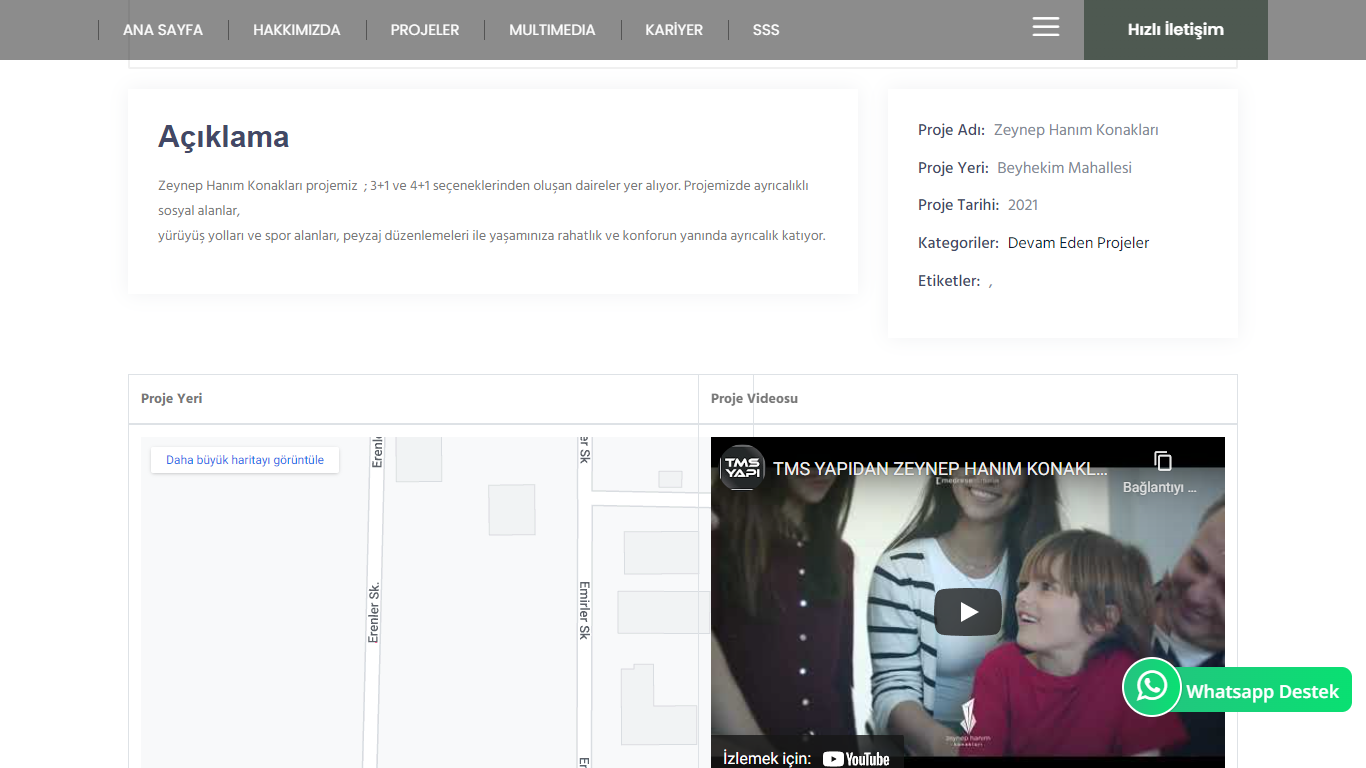Open the hamburger menu icon
1366x768 pixels.
[x=1045, y=28]
